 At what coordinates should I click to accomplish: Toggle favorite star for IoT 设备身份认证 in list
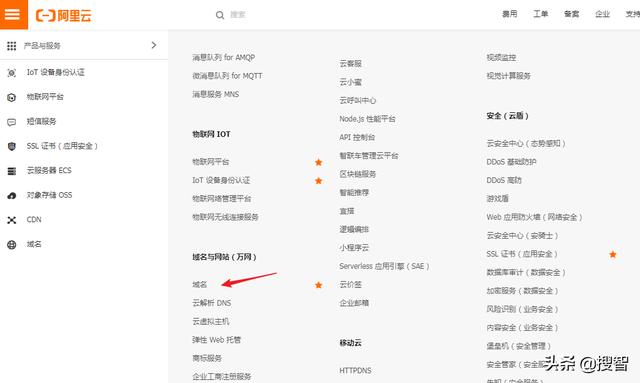[x=318, y=180]
